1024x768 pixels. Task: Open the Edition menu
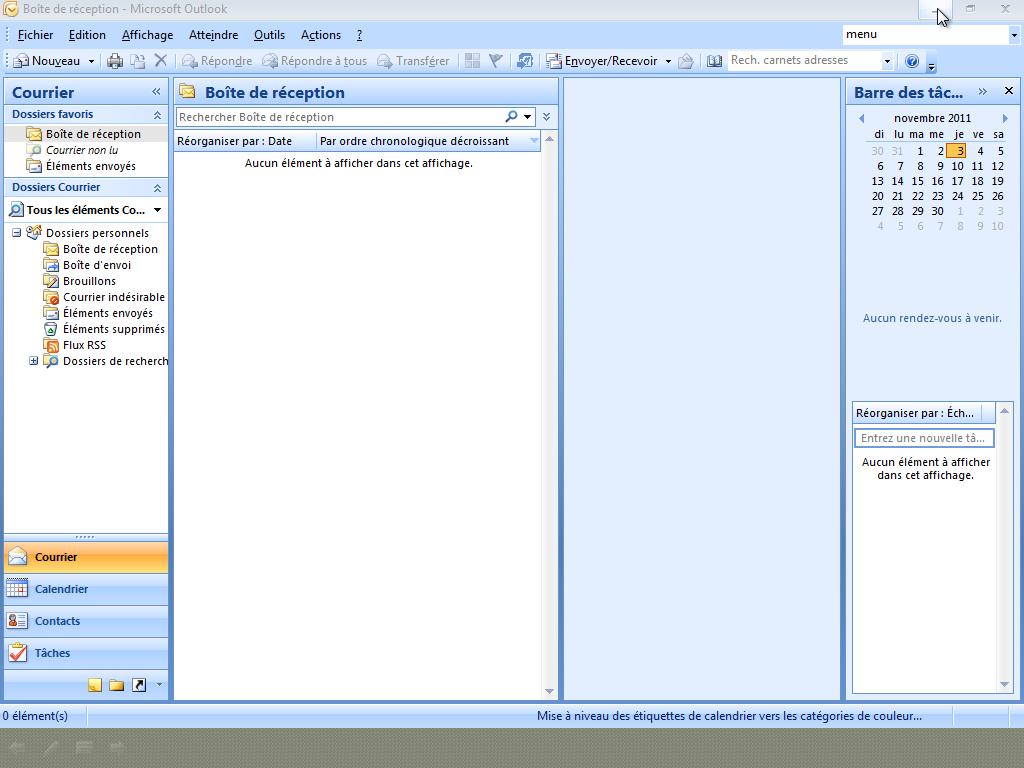pos(87,35)
